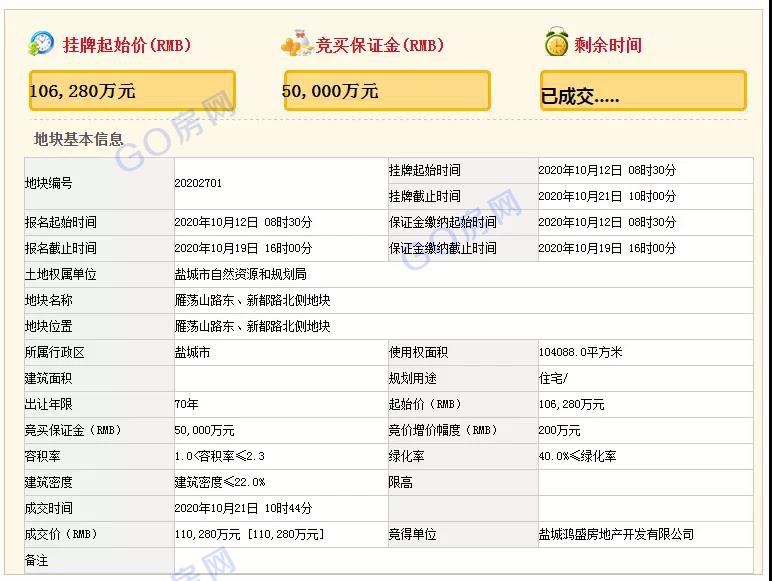Click the 地块名称 value cell

[x=252, y=300]
